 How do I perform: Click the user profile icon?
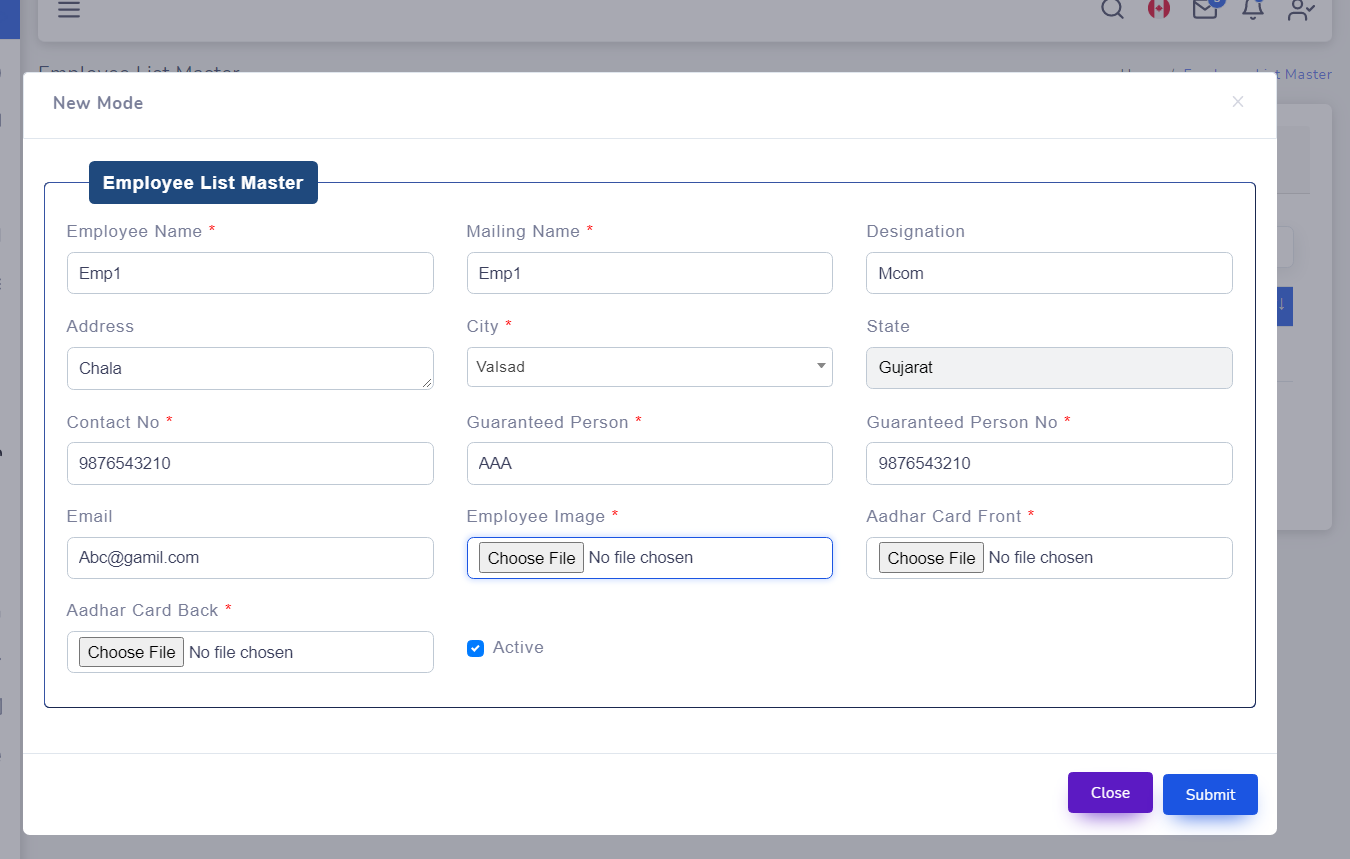click(1300, 10)
